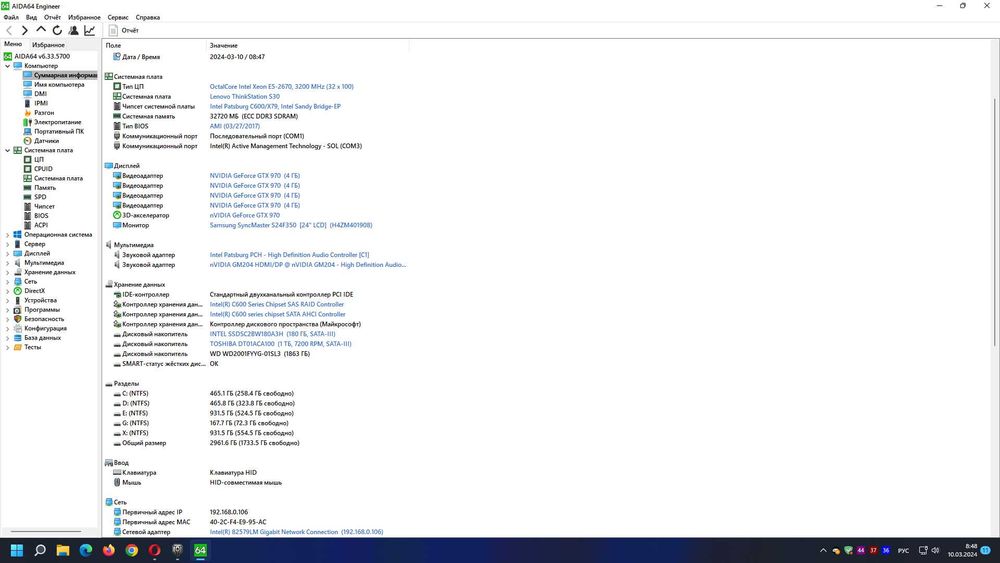Switch to the Меню sidebar tab
This screenshot has height=563, width=1000.
pos(13,44)
